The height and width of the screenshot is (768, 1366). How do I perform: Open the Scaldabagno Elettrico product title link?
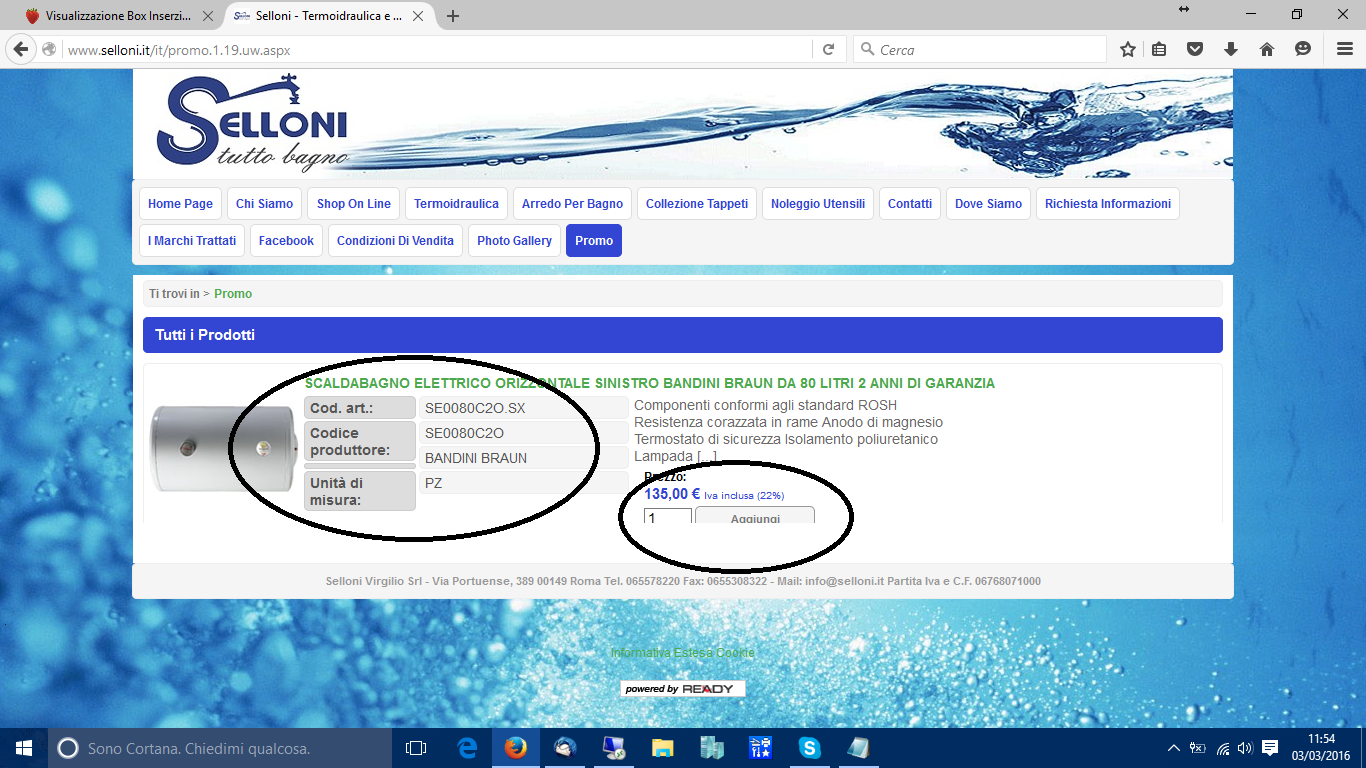pyautogui.click(x=650, y=383)
